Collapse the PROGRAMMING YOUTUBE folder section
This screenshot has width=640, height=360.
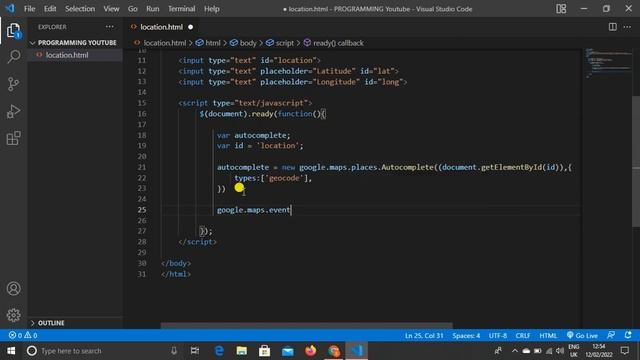75,42
